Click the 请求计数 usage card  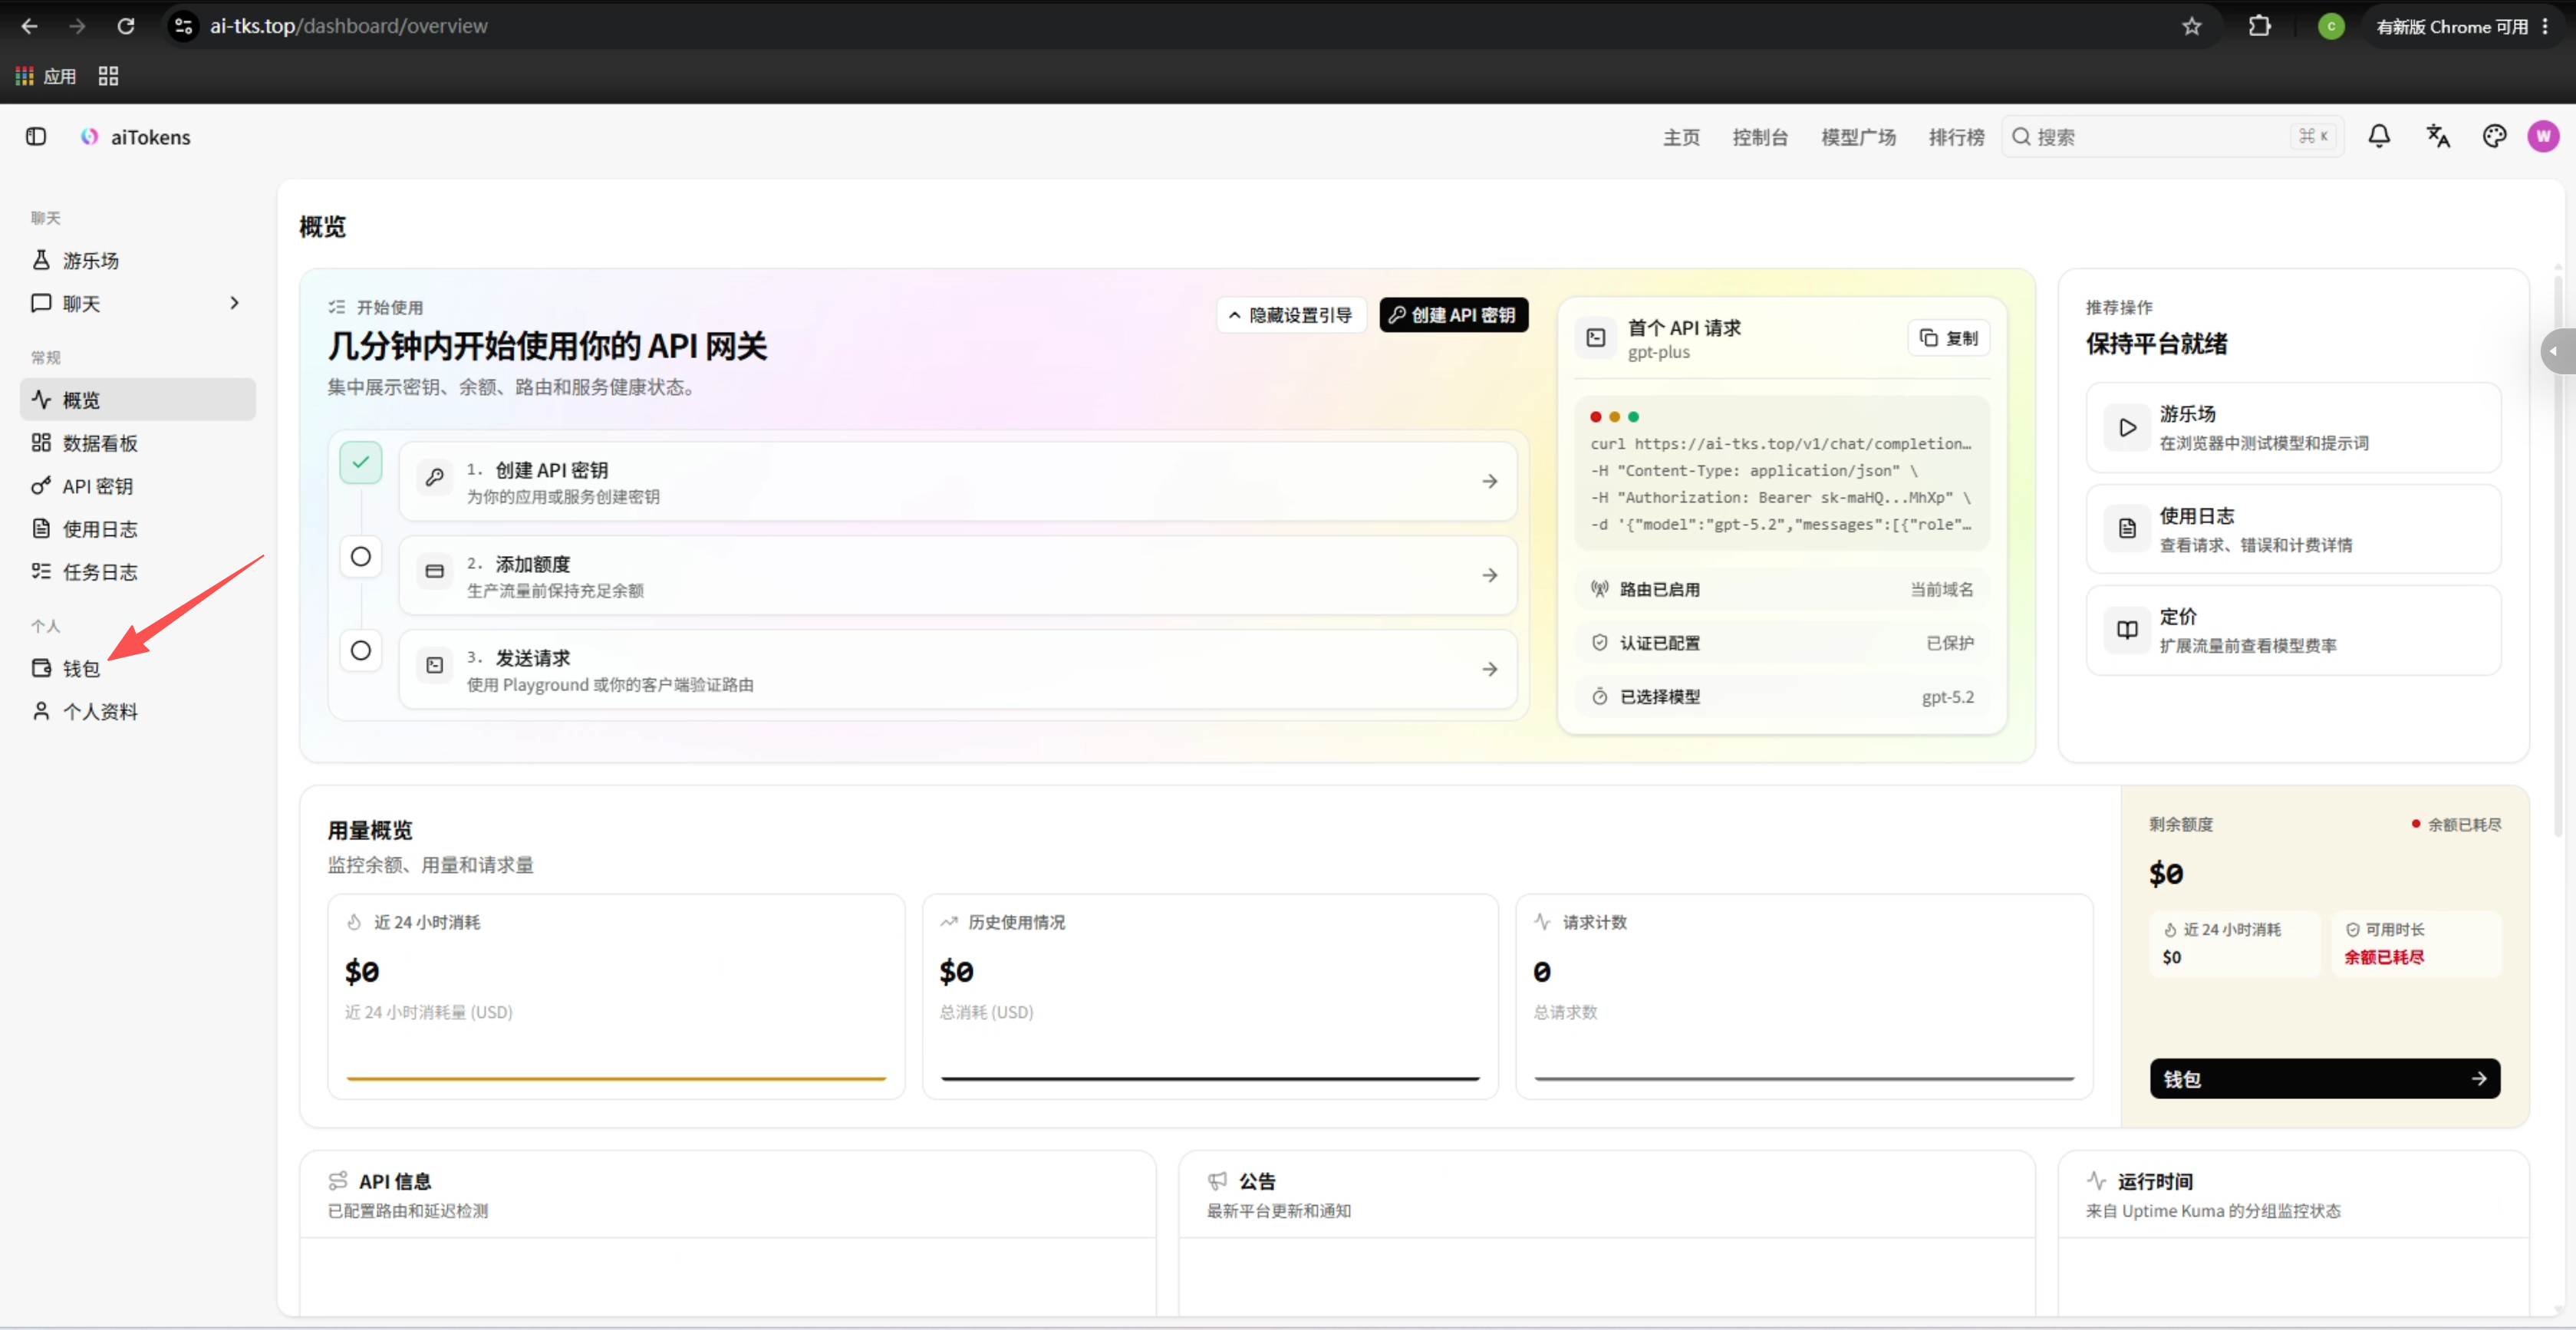(1804, 996)
